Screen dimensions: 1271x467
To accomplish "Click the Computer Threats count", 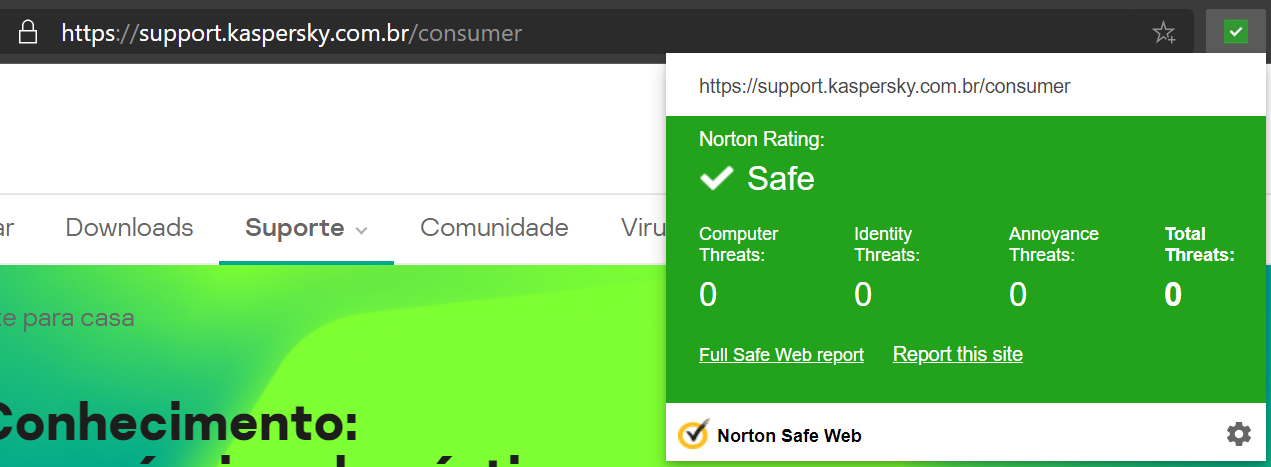I will coord(708,295).
